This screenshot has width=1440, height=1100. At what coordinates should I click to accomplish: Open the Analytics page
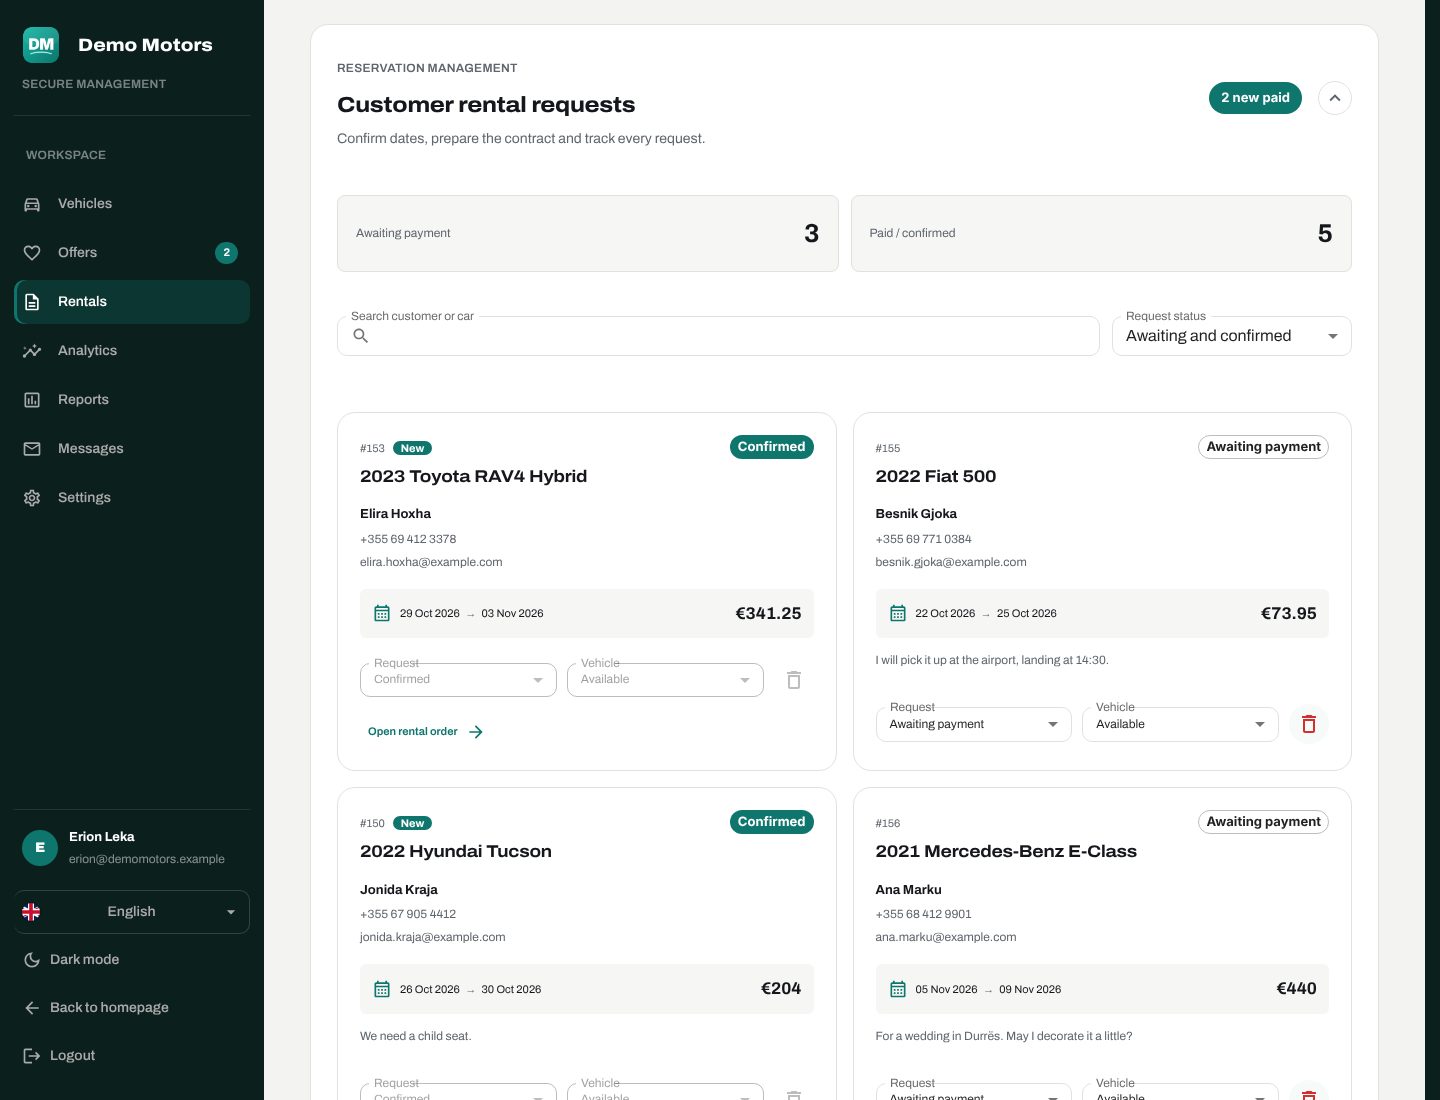click(x=132, y=351)
